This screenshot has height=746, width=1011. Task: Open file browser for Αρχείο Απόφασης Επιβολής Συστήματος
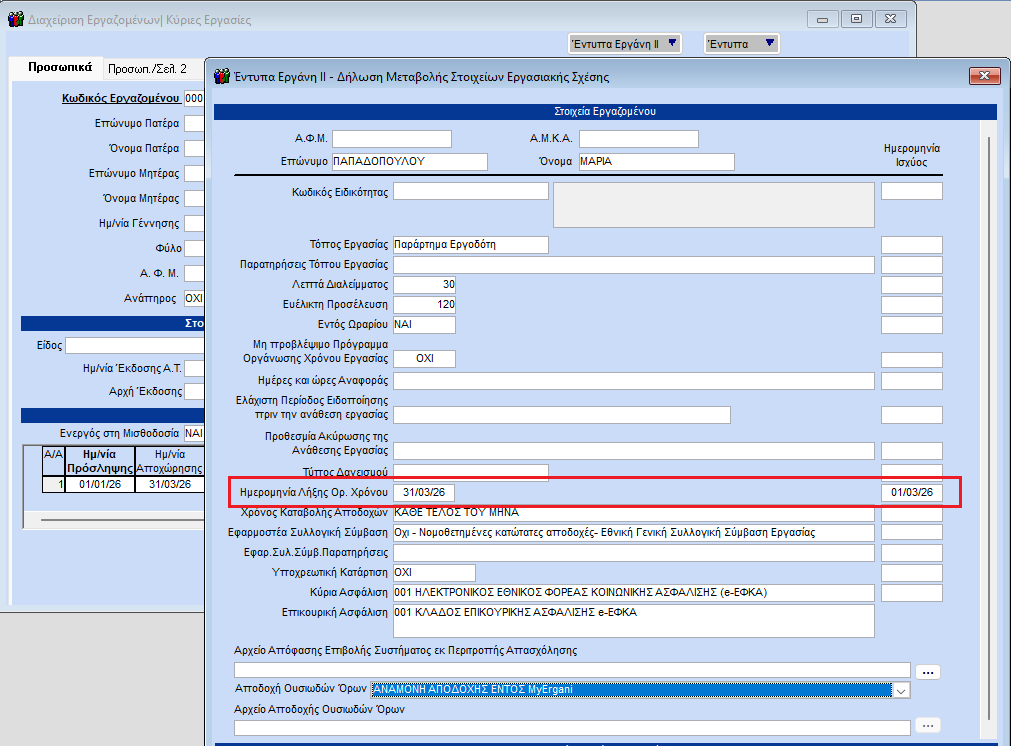click(x=928, y=671)
